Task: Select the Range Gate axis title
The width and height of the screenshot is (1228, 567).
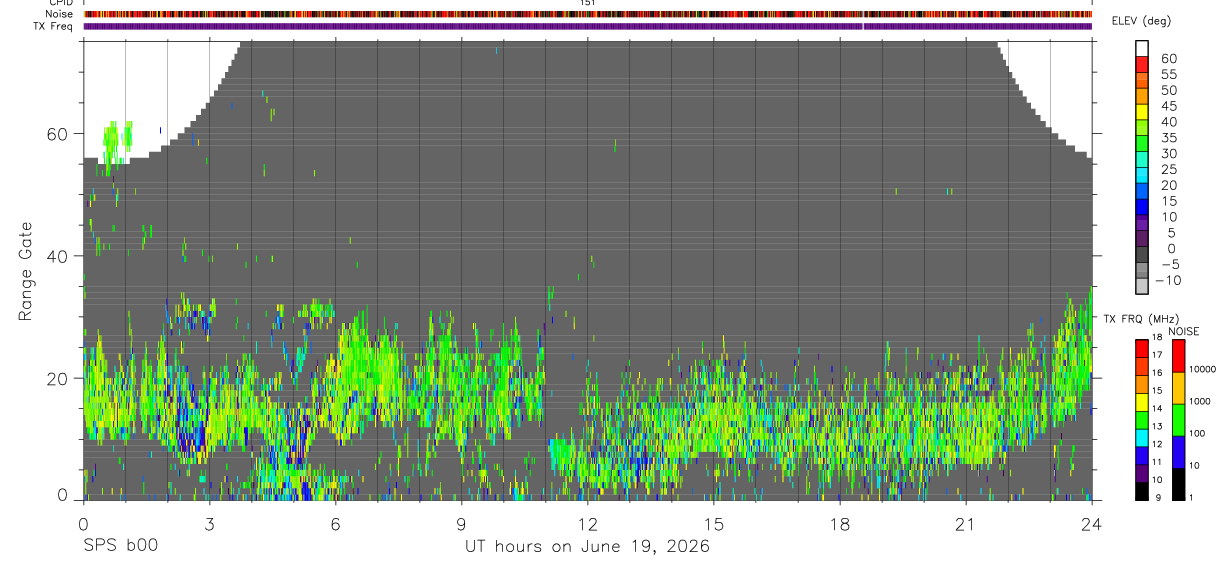Action: point(27,270)
